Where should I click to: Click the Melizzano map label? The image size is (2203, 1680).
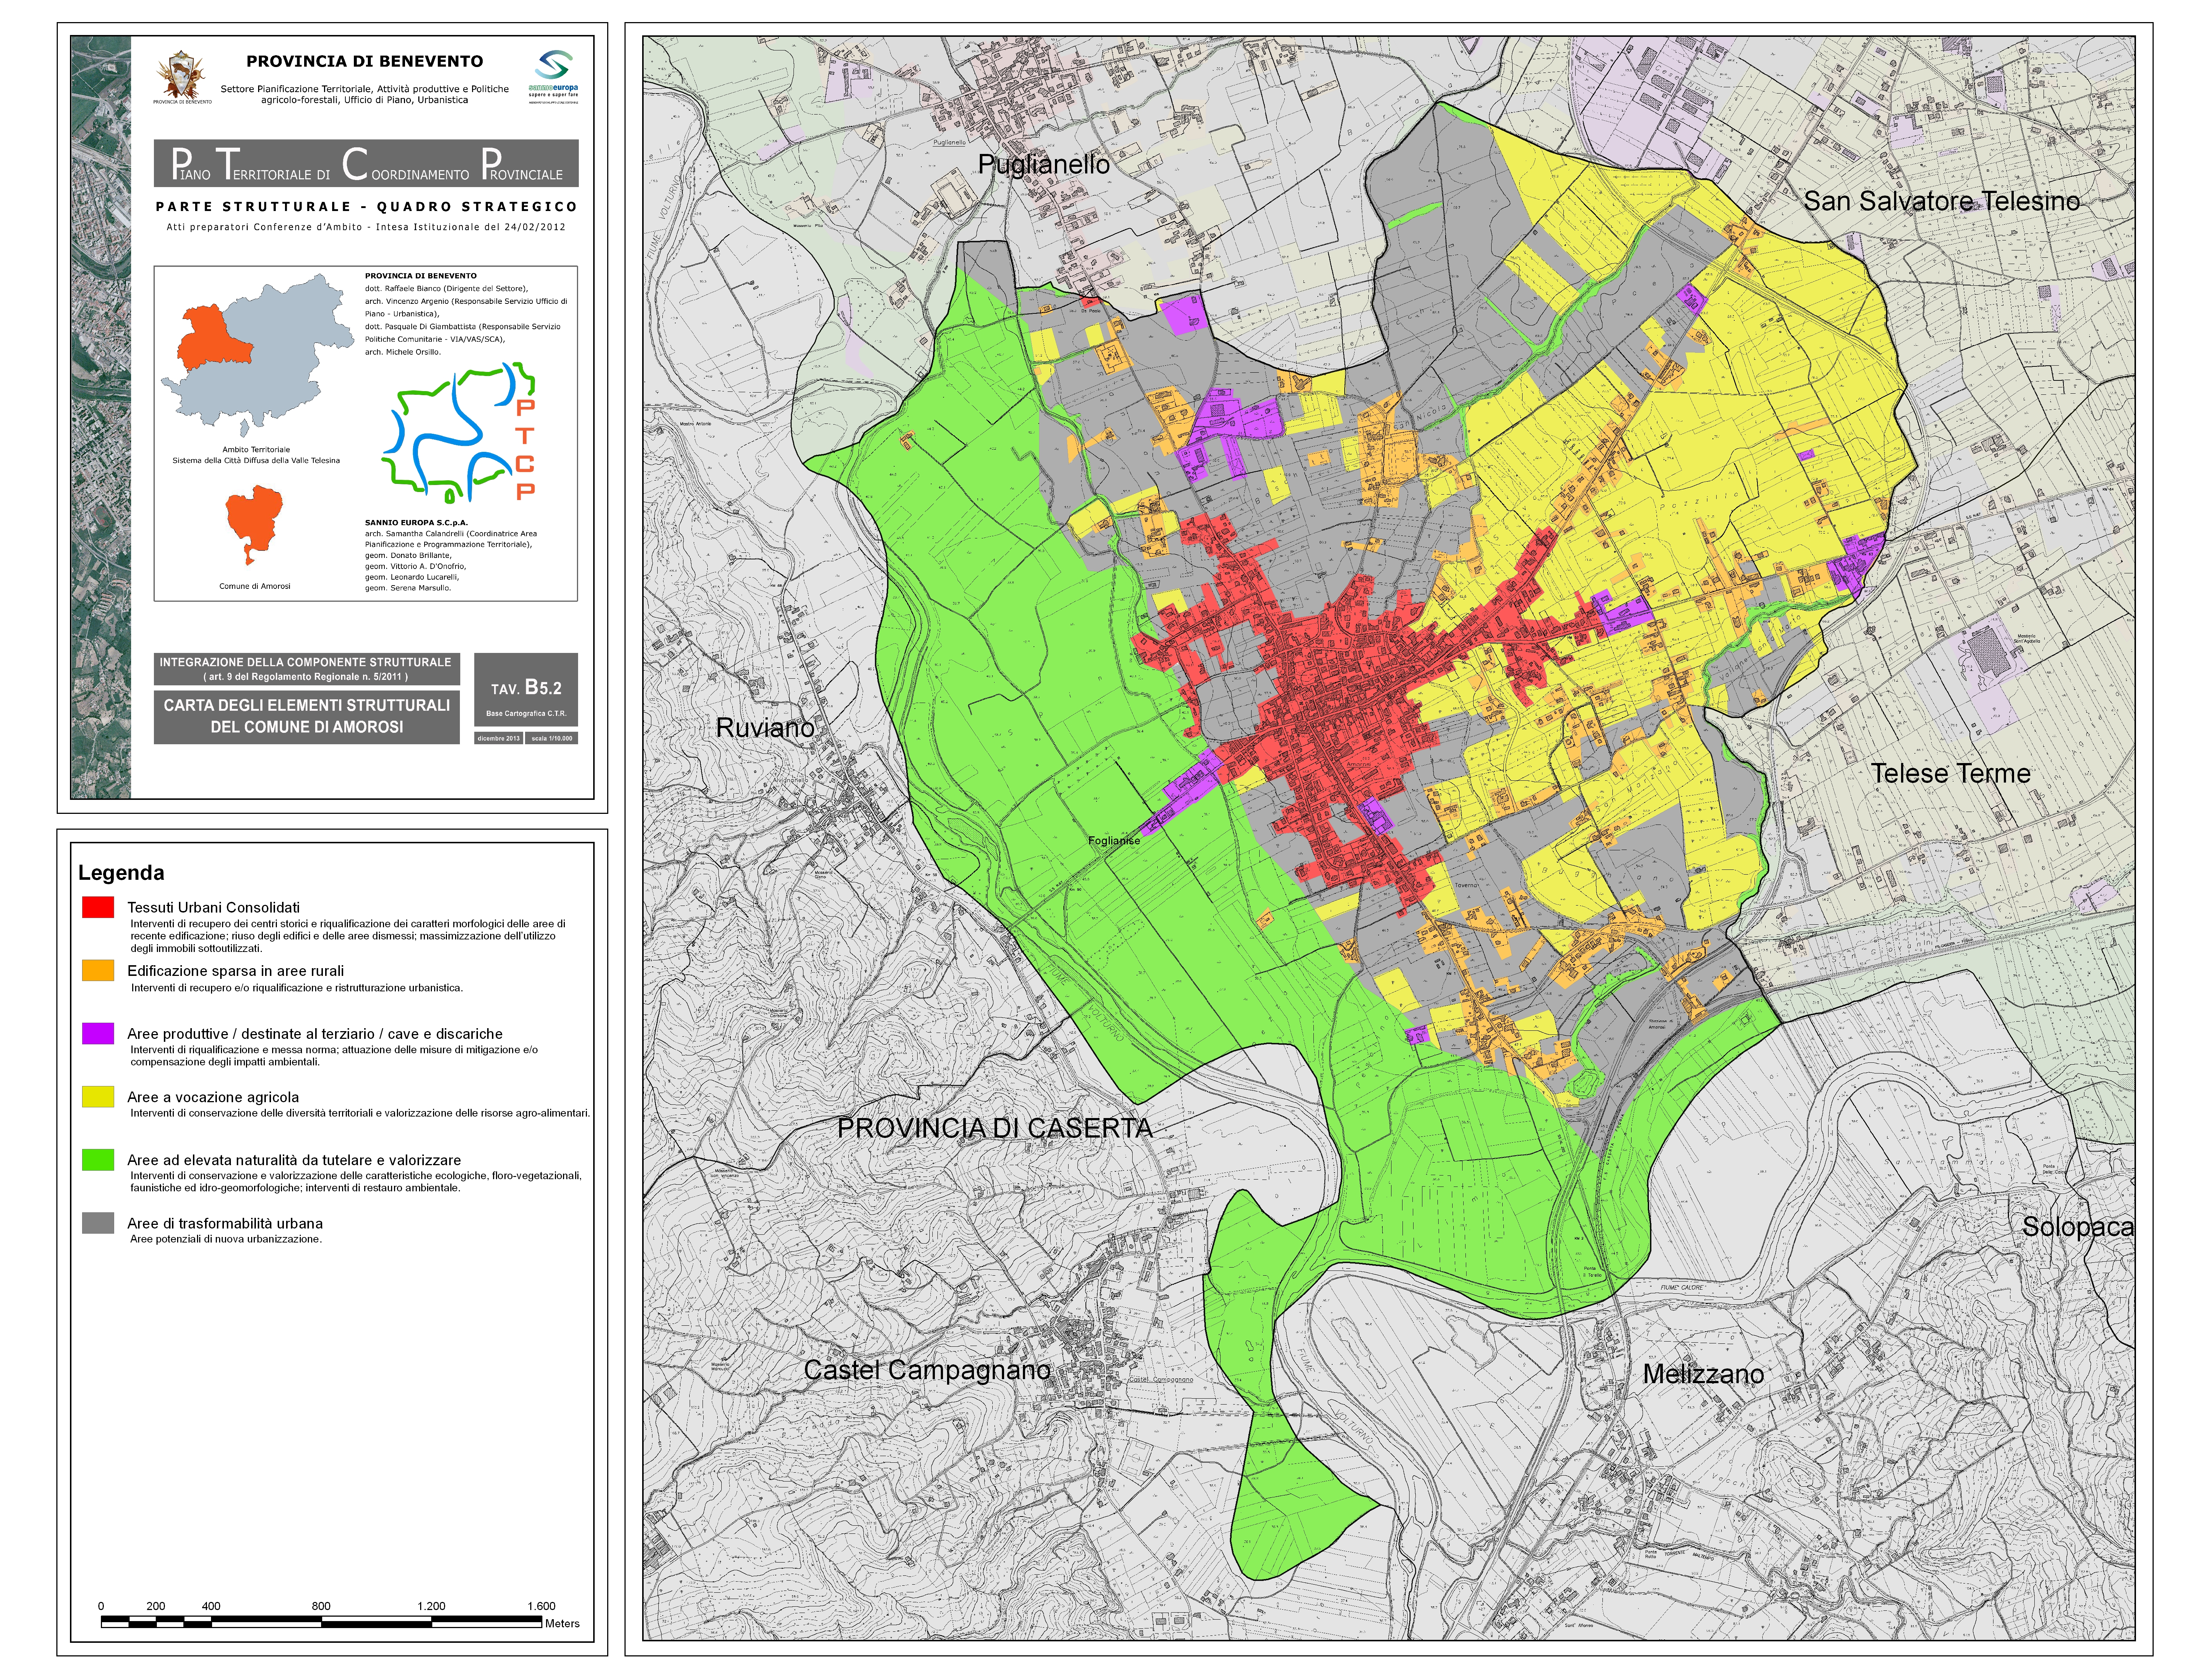(1703, 1374)
